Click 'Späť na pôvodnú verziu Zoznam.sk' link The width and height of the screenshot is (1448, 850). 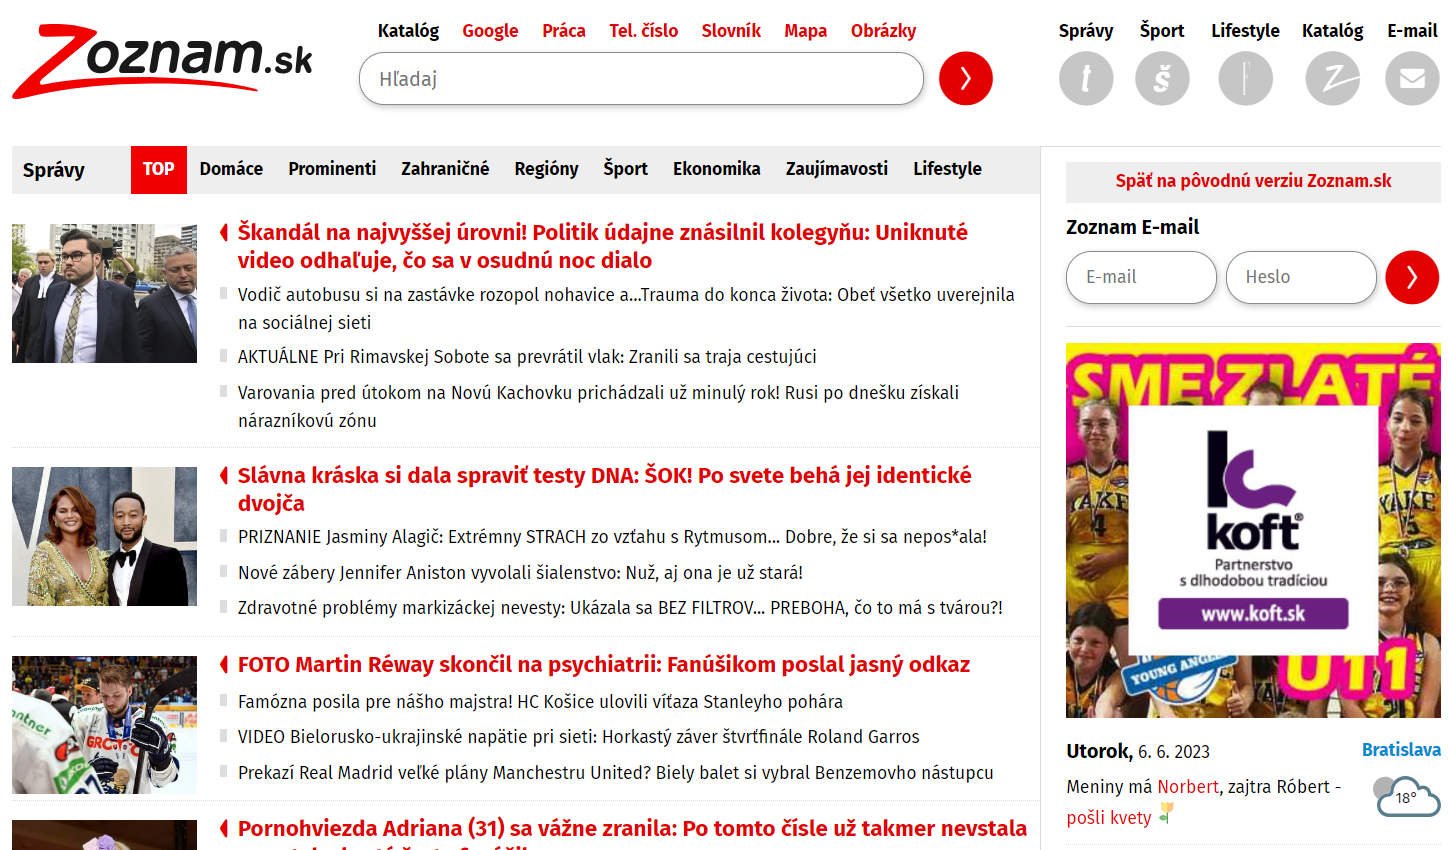tap(1253, 181)
